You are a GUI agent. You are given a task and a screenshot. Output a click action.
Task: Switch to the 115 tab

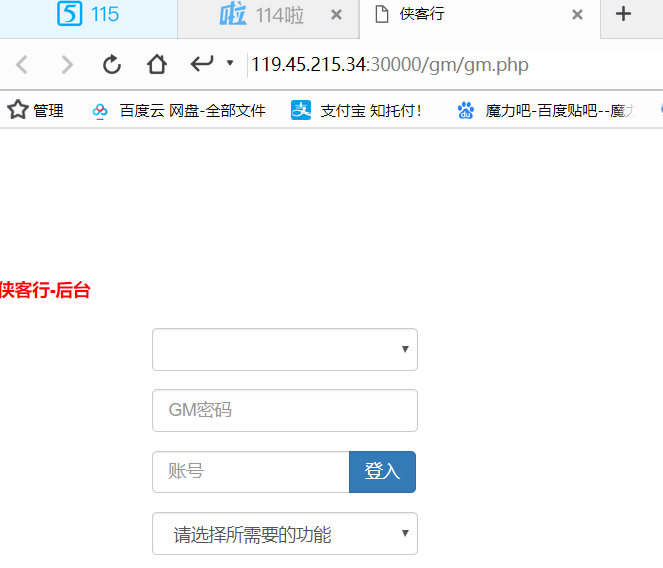88,15
